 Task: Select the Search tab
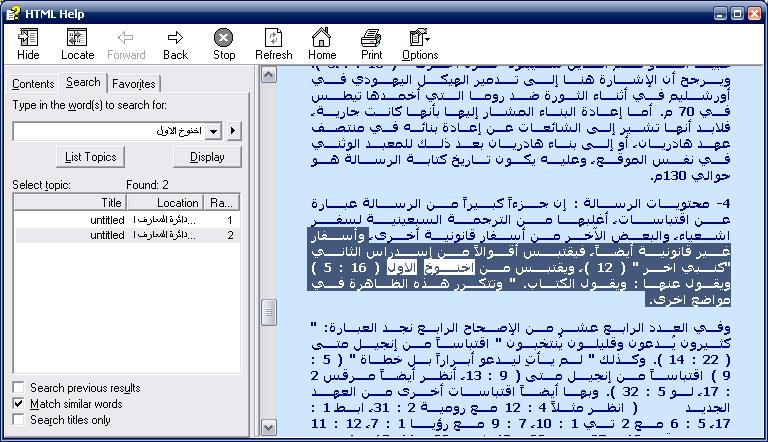coord(83,82)
